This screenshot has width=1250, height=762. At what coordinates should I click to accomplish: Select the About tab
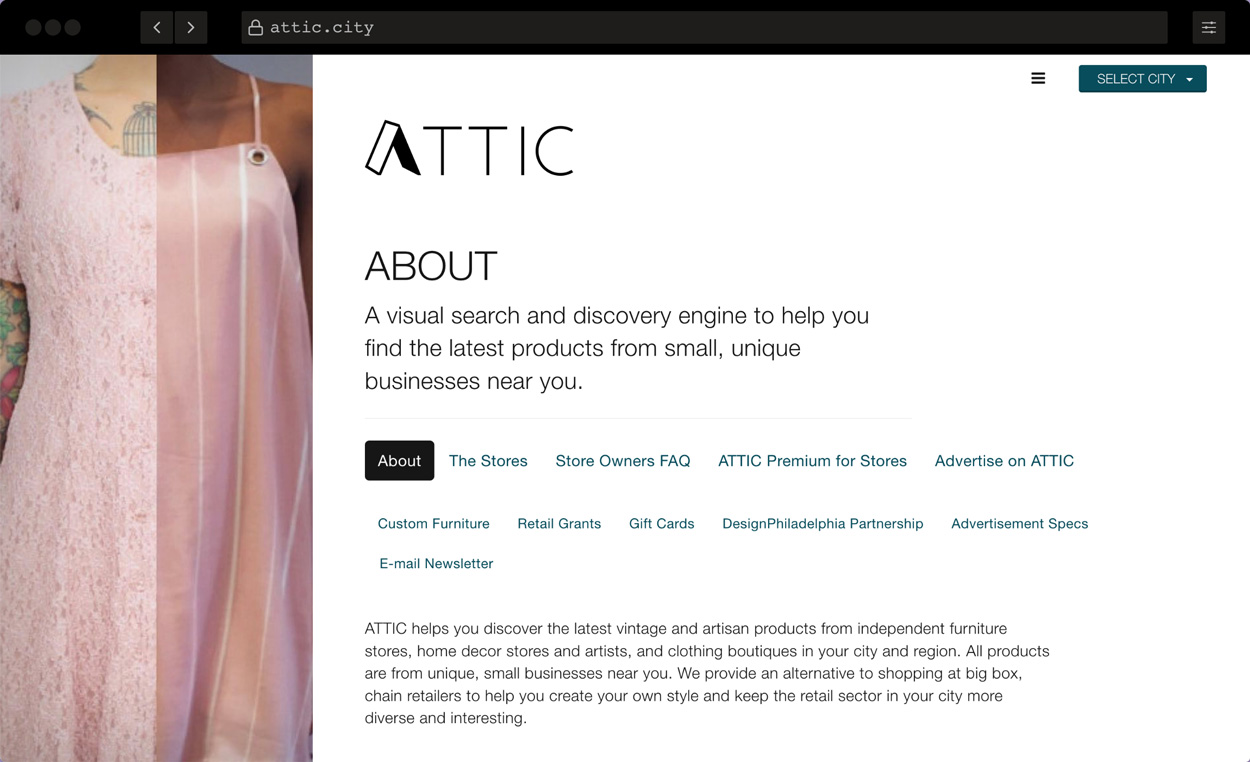[399, 460]
